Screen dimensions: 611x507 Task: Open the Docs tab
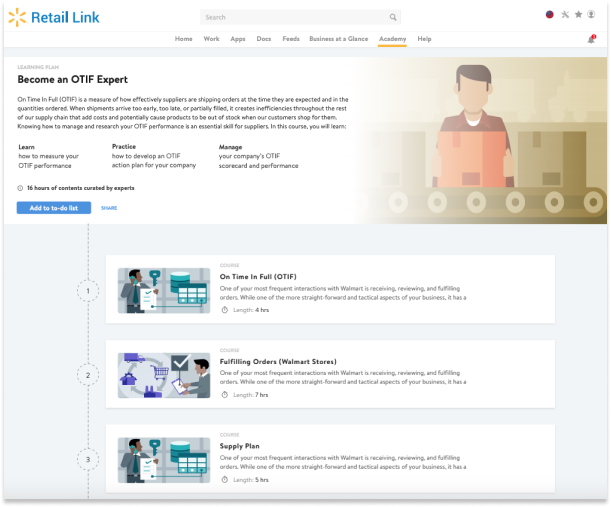[x=264, y=39]
